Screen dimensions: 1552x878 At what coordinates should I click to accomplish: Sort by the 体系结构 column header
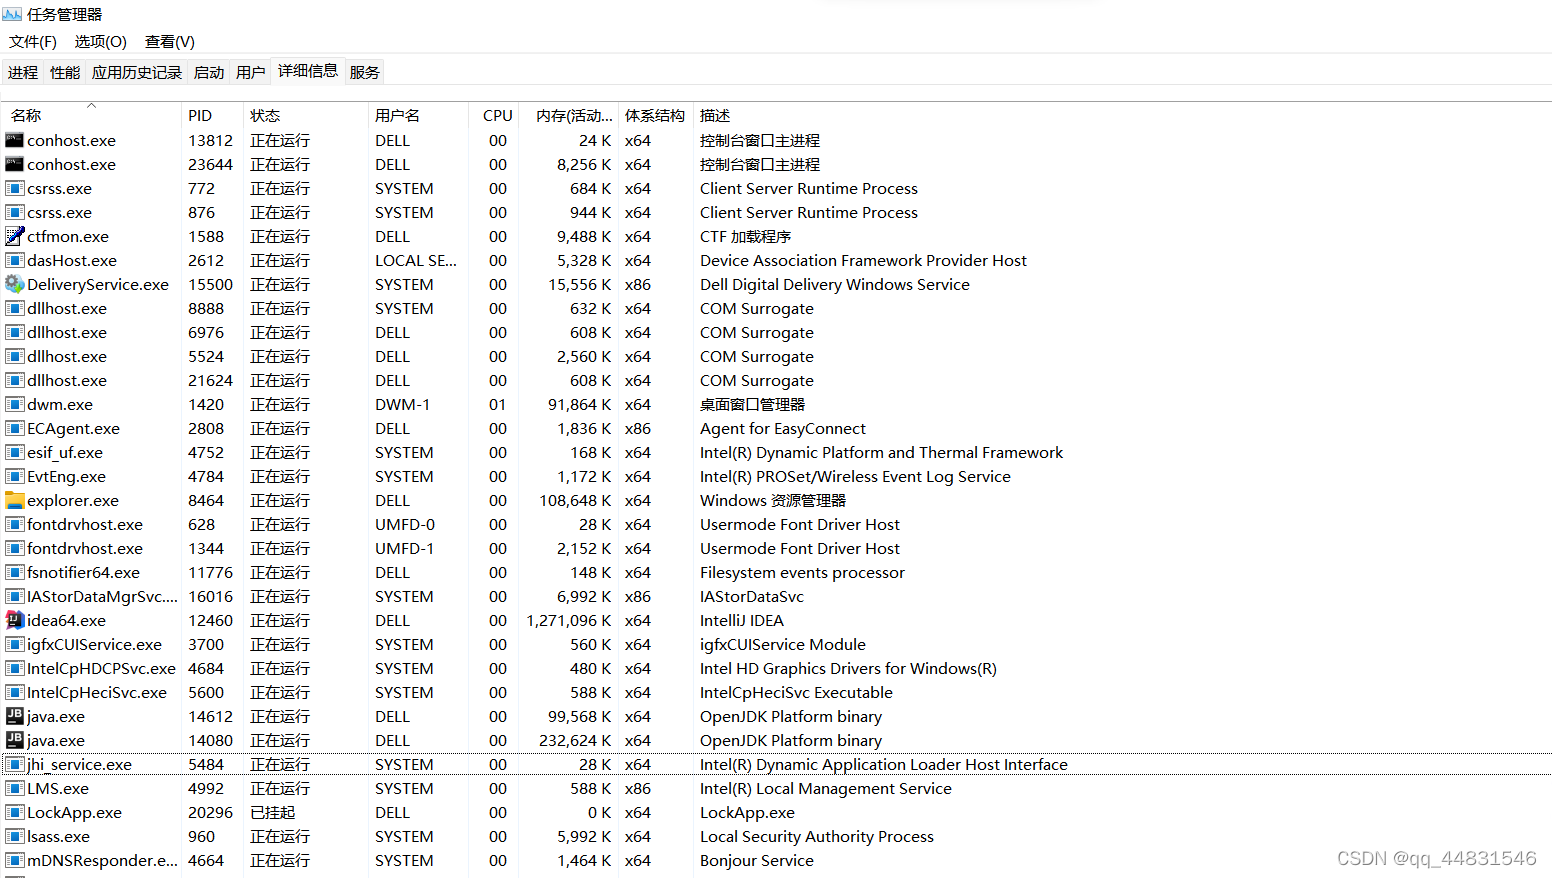pos(655,115)
